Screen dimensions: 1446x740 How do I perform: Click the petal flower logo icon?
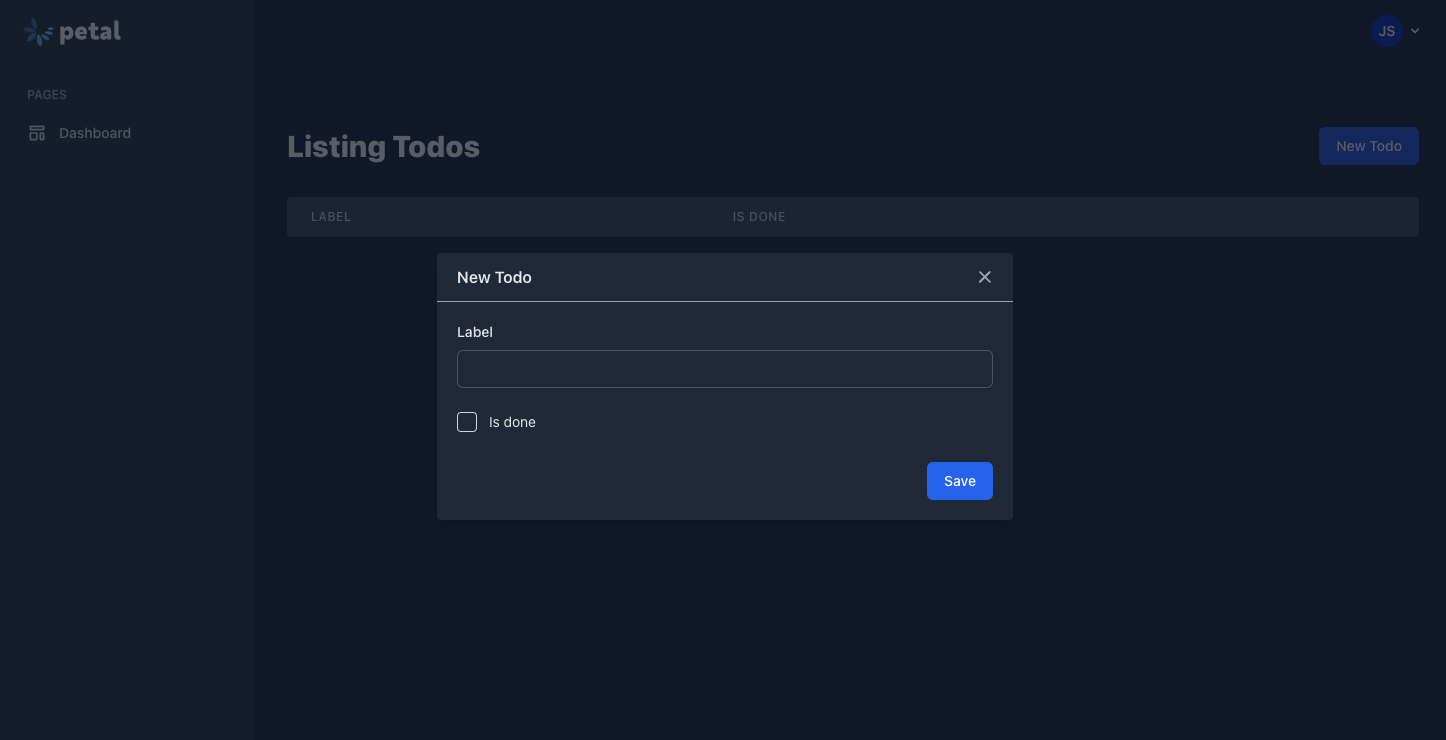(x=38, y=32)
